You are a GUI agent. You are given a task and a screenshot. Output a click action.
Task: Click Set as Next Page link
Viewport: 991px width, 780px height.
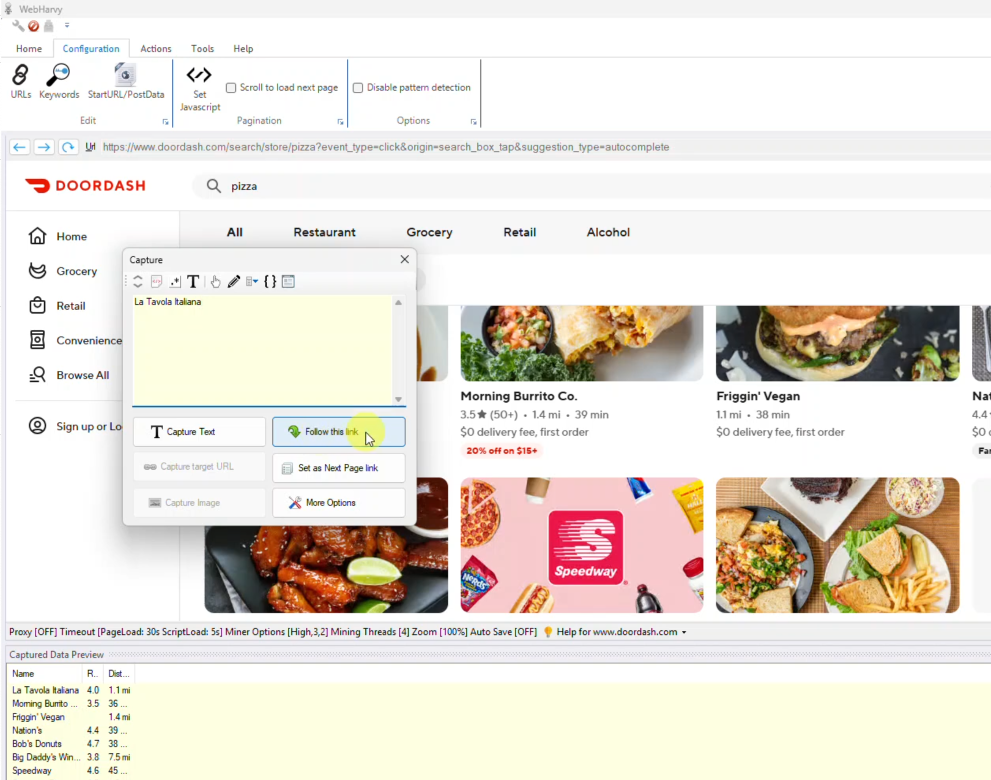tap(338, 468)
